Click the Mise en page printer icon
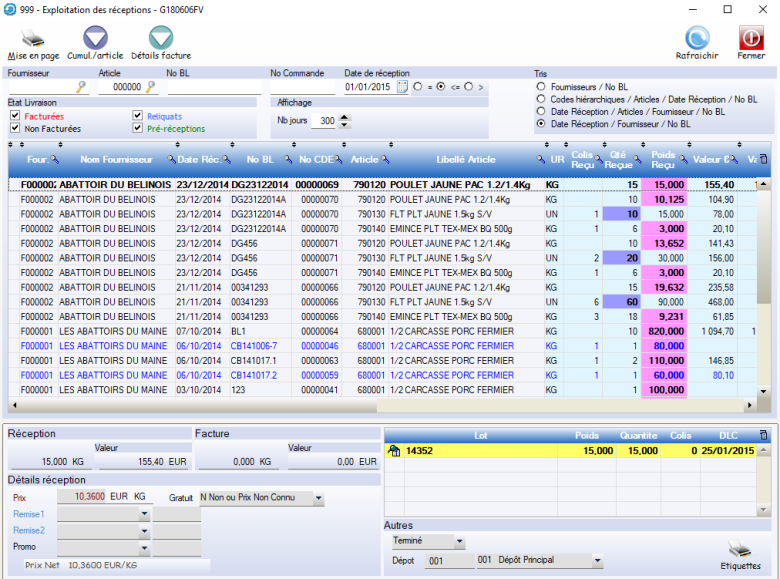780x579 pixels. coord(33,39)
